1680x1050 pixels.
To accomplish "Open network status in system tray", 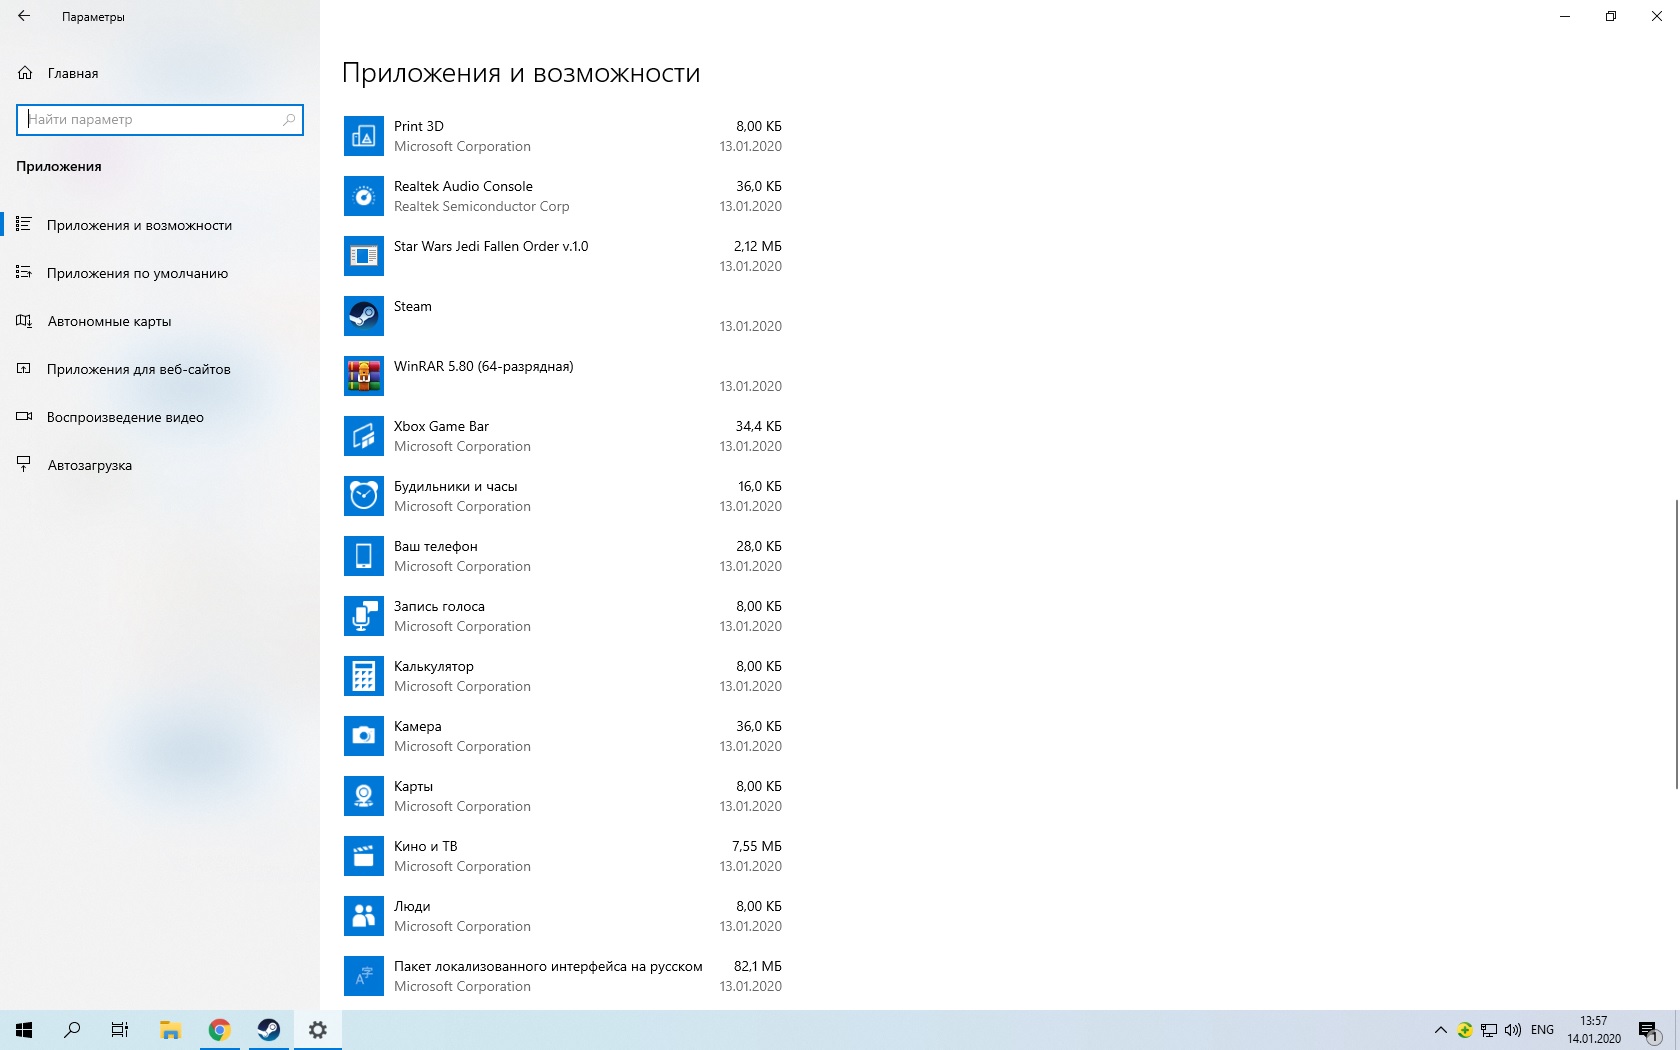I will (1489, 1030).
